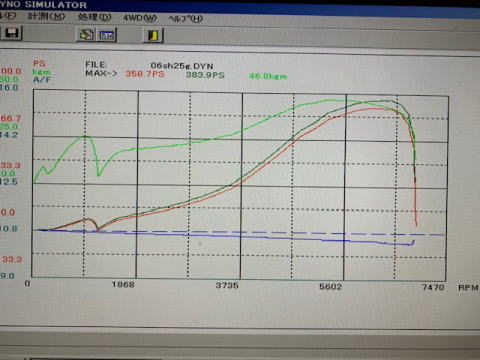
Task: Click the yellow exit door icon
Action: (153, 35)
